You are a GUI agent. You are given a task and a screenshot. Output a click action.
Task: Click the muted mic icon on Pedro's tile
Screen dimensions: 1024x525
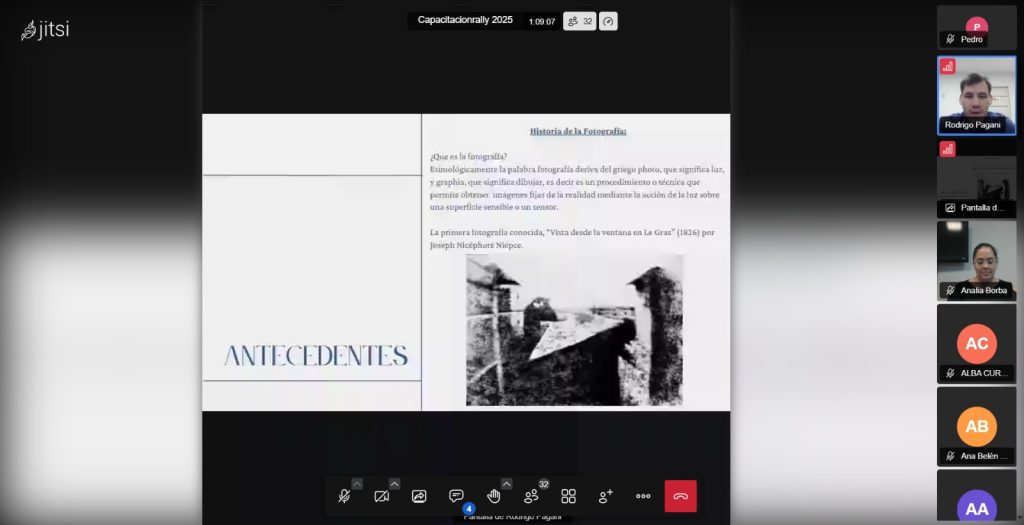(950, 39)
